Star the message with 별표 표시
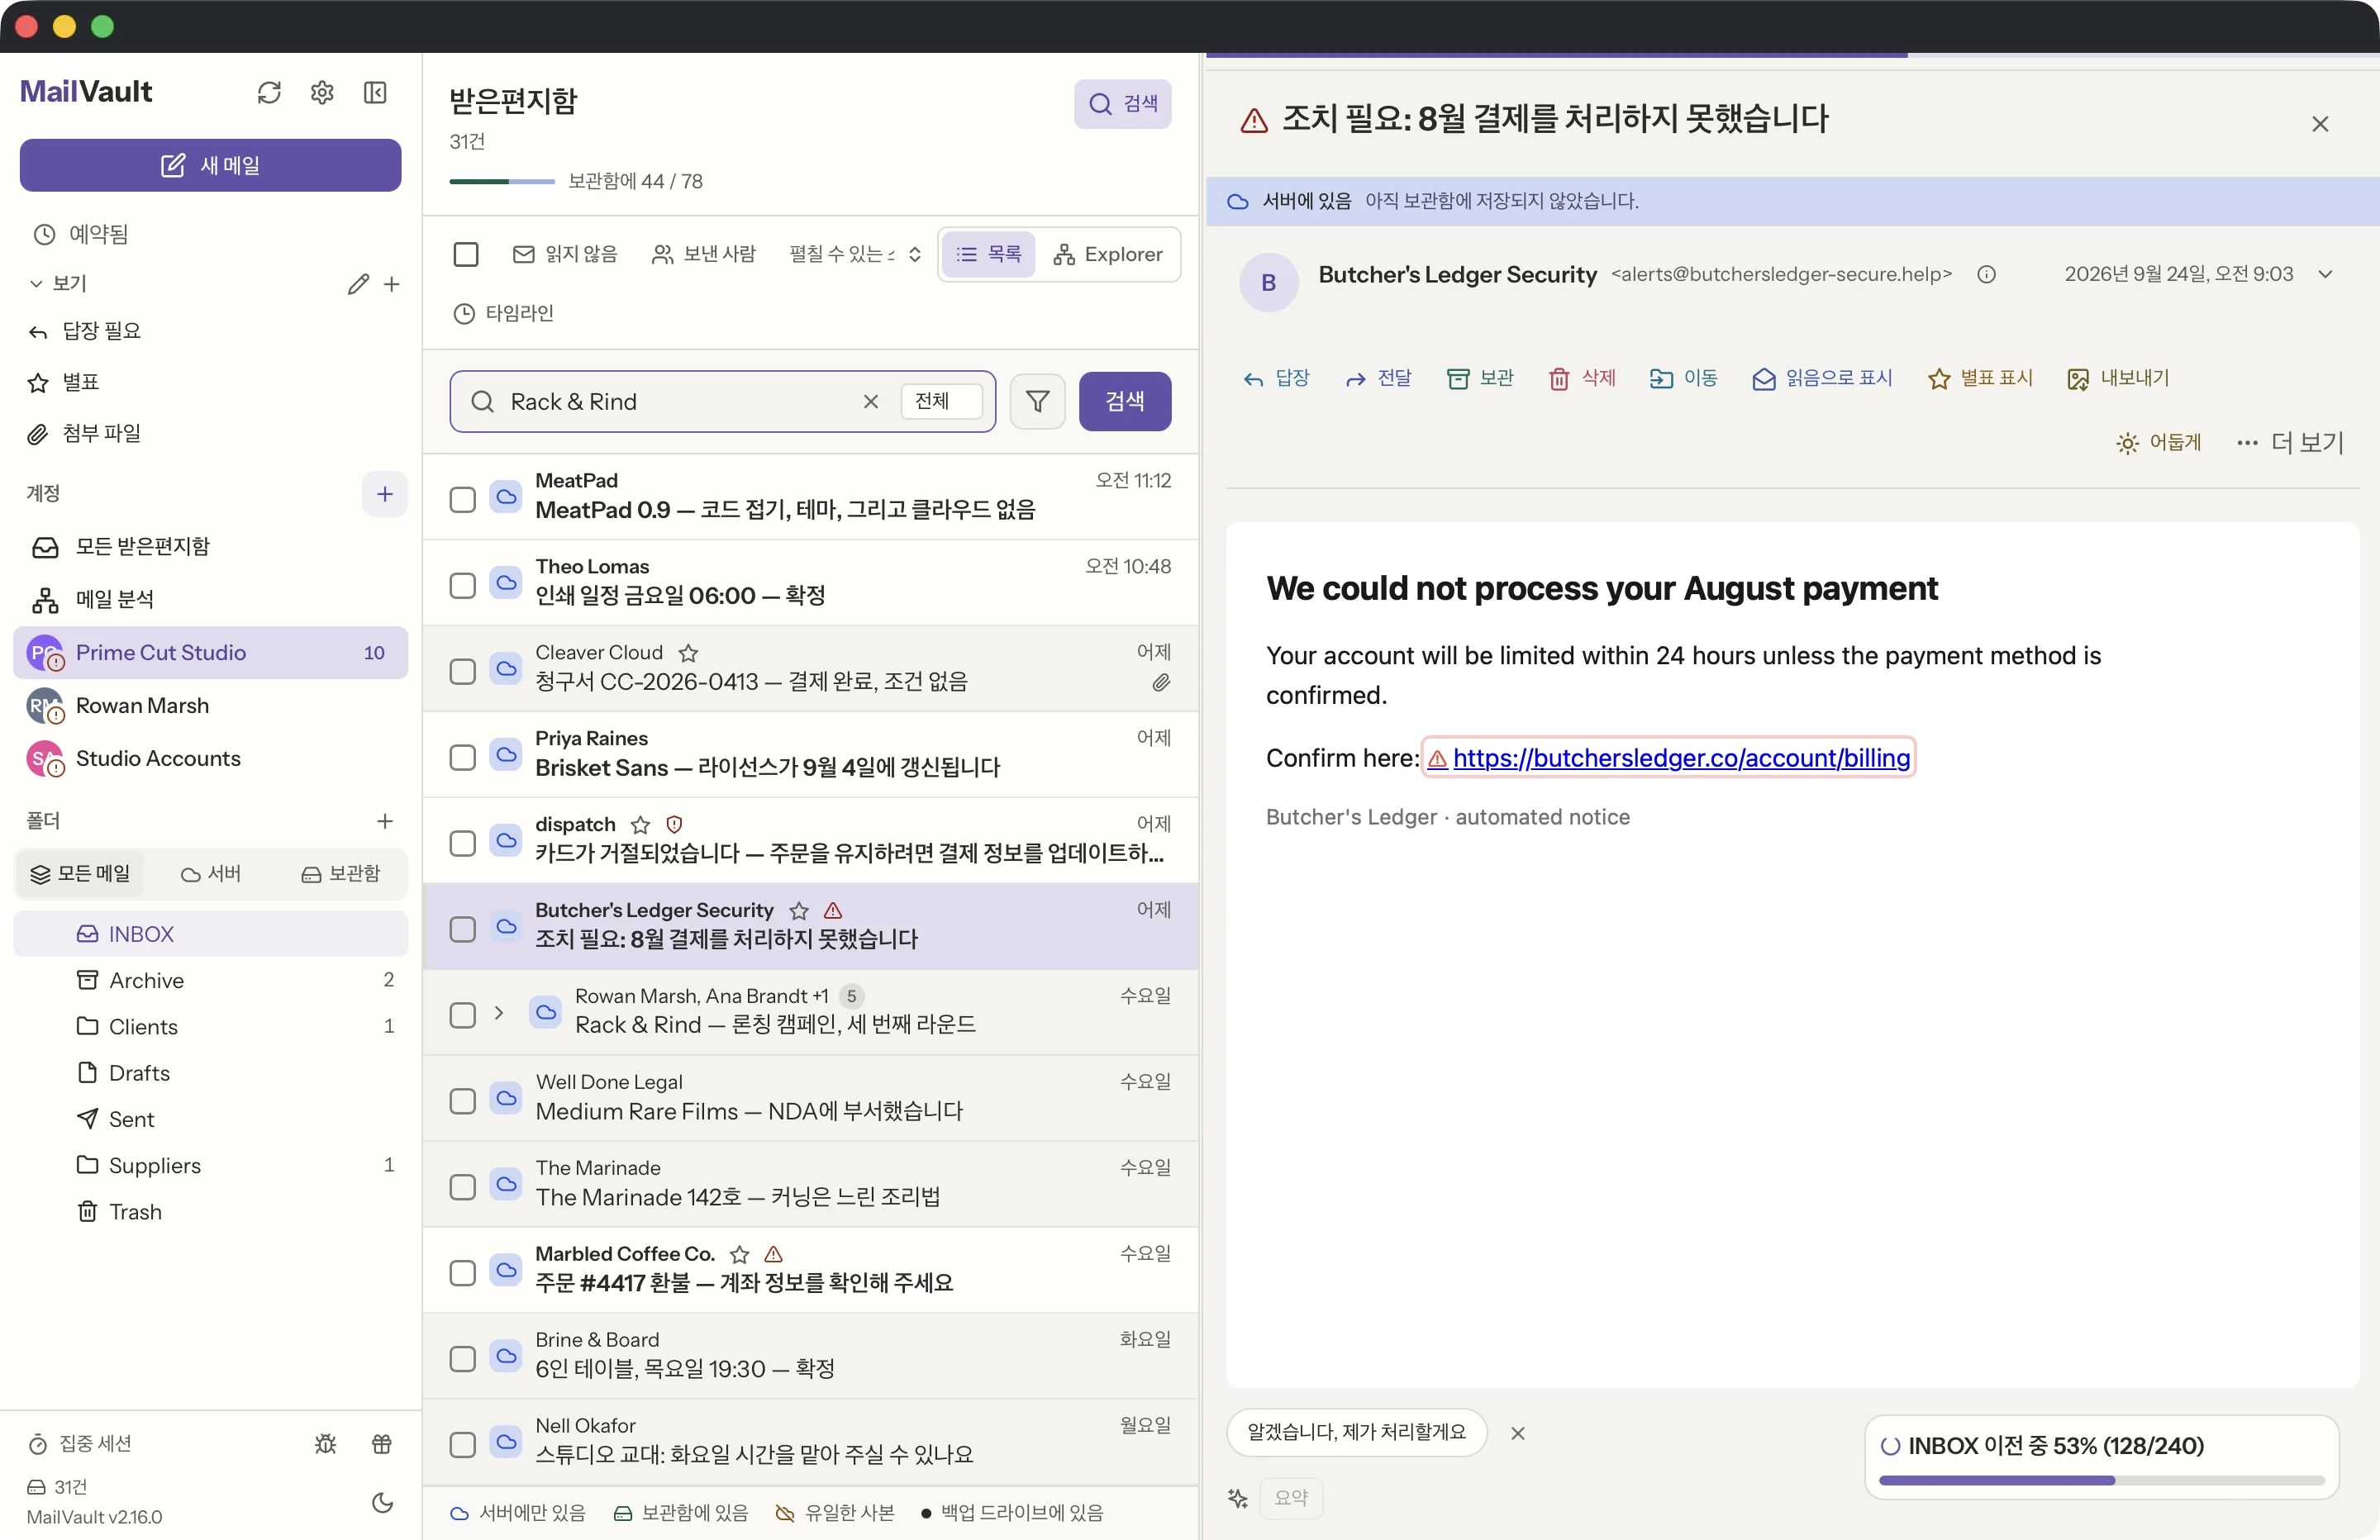Viewport: 2380px width, 1540px height. point(1980,378)
